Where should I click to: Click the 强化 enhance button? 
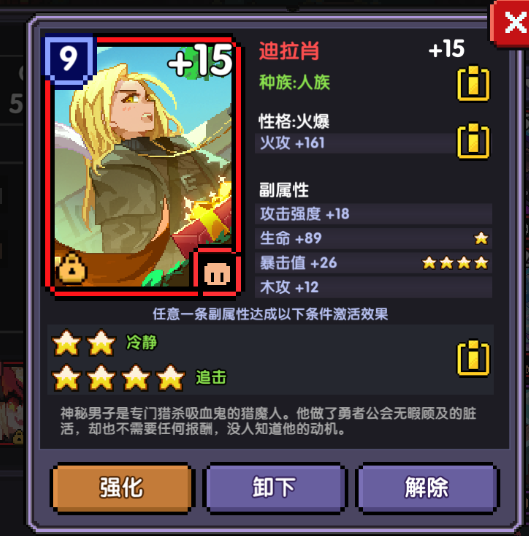click(122, 487)
